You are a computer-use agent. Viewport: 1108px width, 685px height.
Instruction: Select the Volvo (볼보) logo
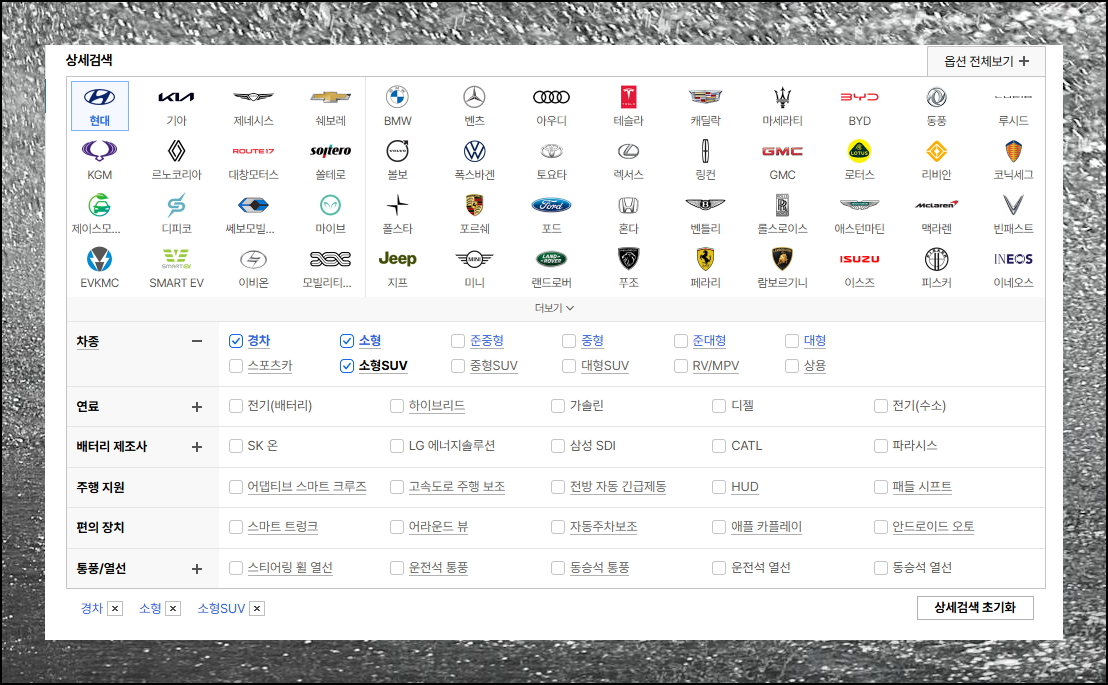[397, 151]
